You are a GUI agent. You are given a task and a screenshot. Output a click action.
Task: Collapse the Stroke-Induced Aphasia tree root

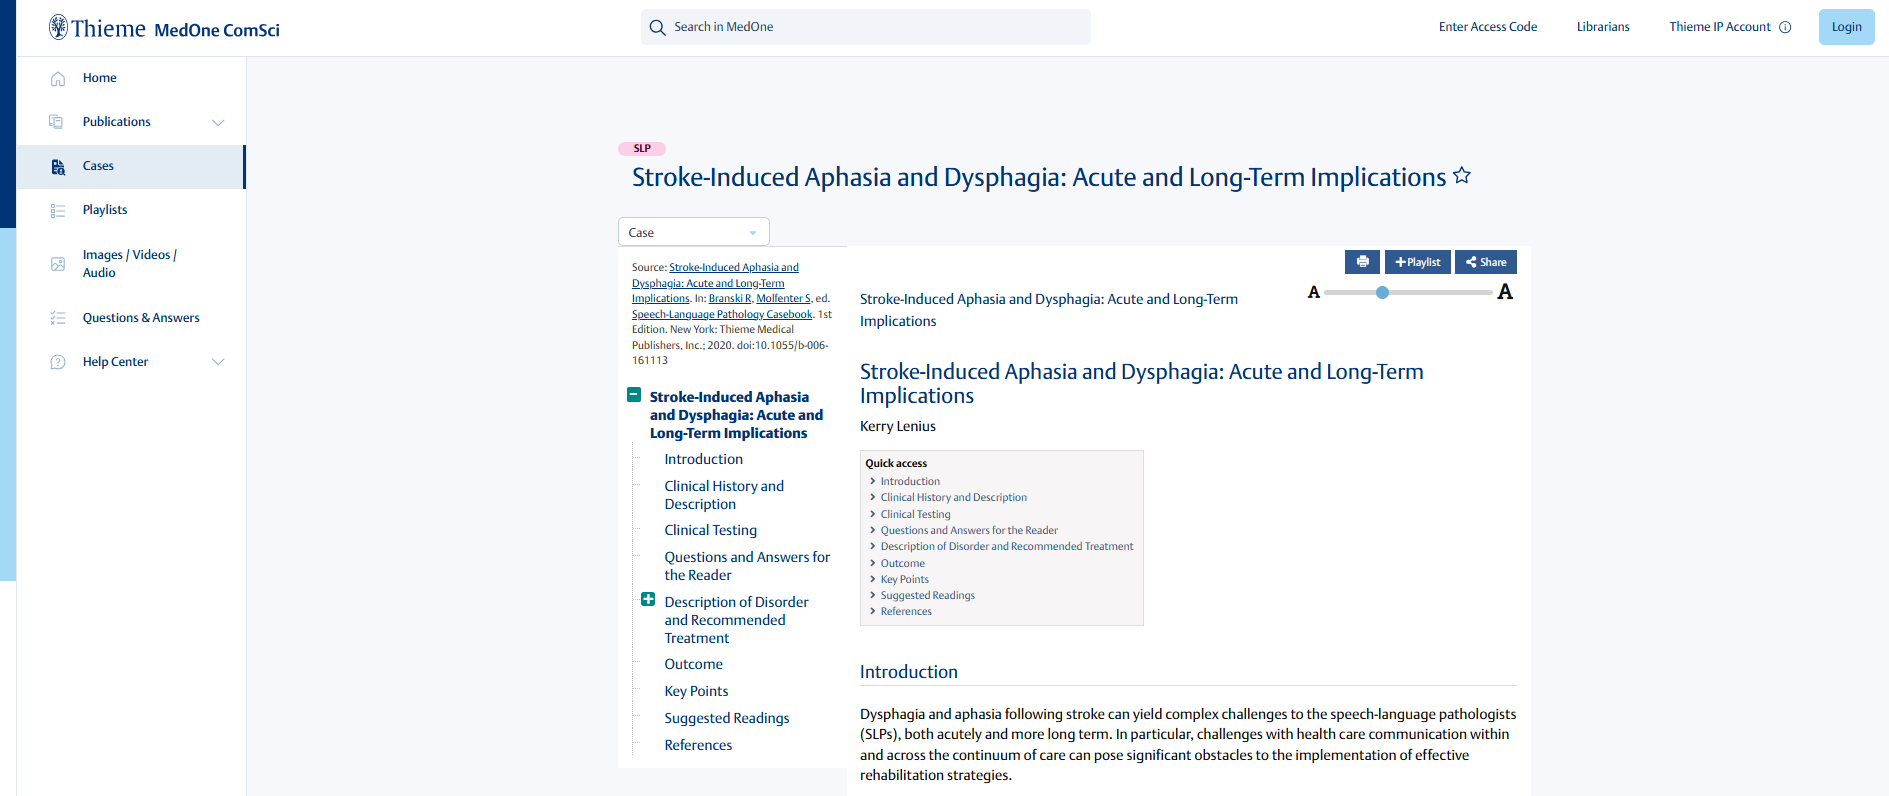634,395
